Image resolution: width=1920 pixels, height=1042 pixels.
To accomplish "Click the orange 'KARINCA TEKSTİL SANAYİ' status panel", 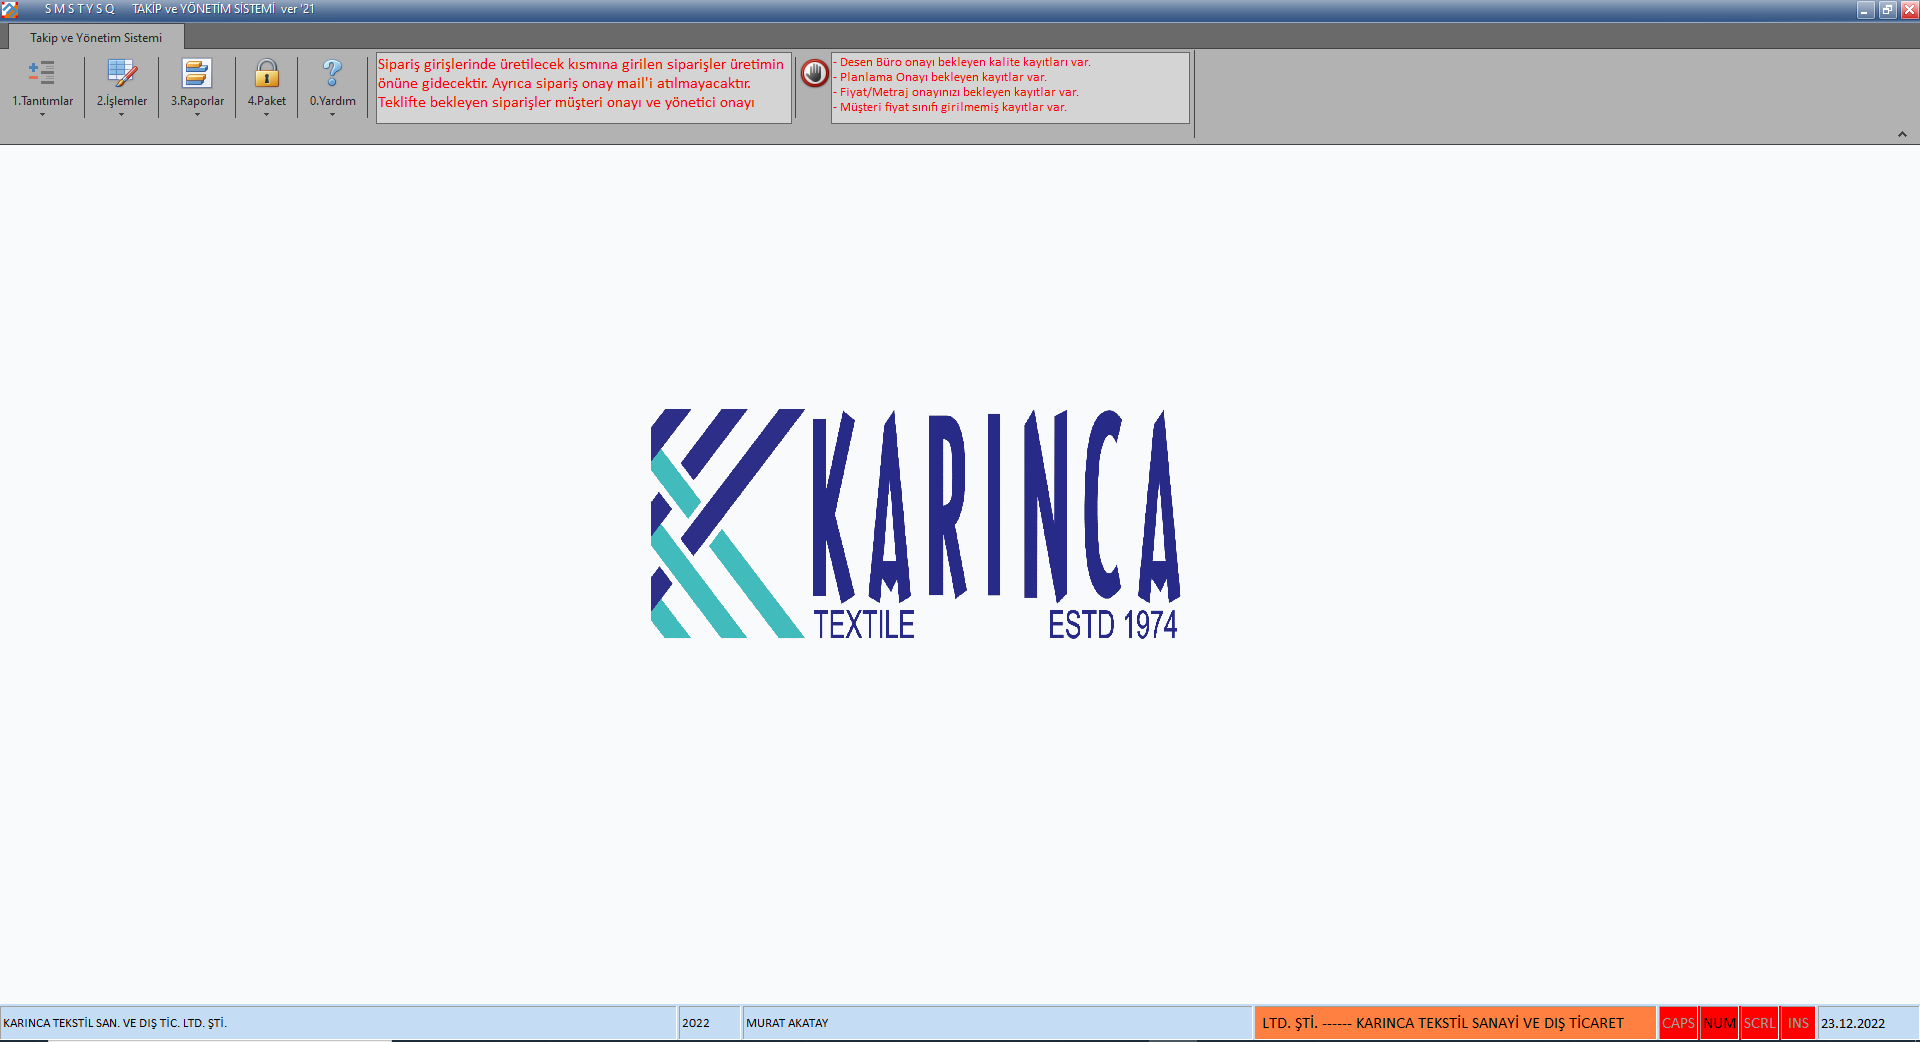I will [1455, 1023].
